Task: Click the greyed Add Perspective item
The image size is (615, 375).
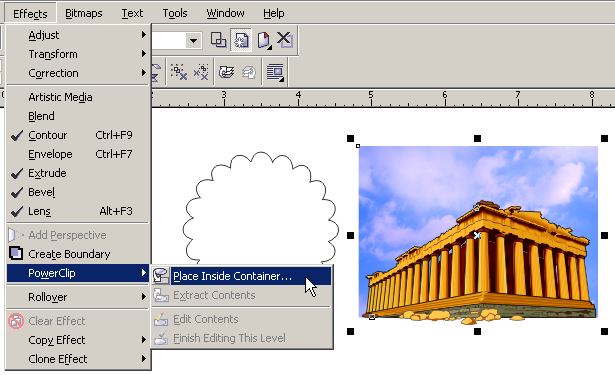Action: point(78,235)
